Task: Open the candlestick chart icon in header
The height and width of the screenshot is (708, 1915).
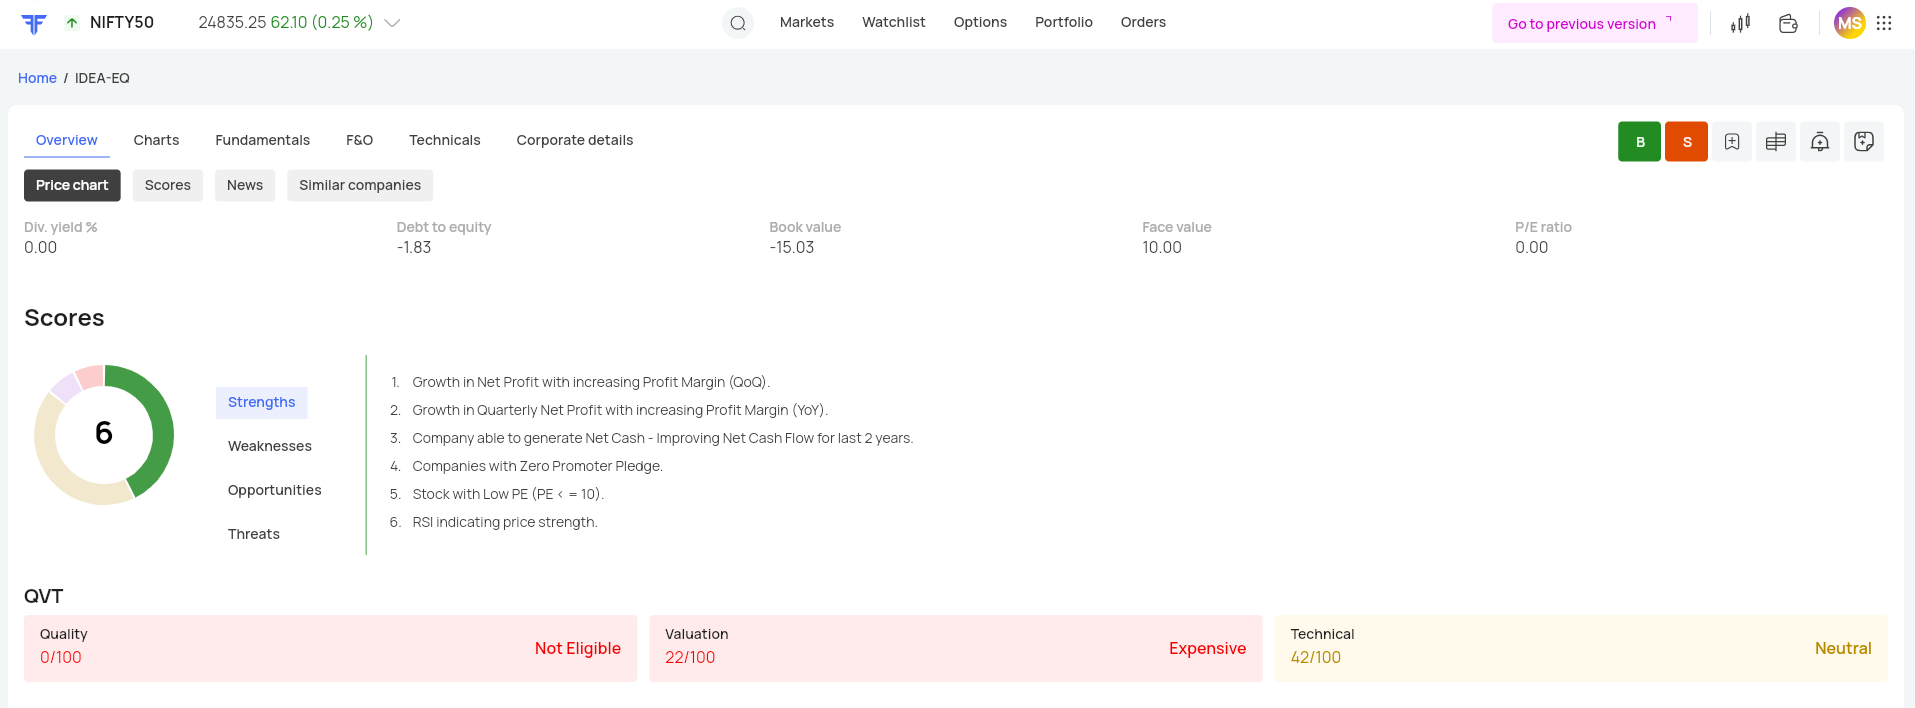Action: (x=1741, y=23)
